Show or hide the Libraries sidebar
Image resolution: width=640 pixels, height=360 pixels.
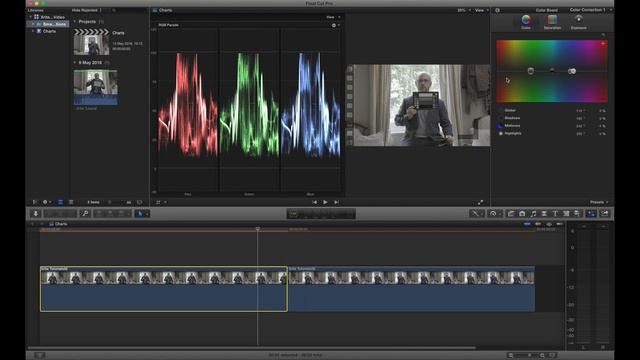pyautogui.click(x=35, y=202)
